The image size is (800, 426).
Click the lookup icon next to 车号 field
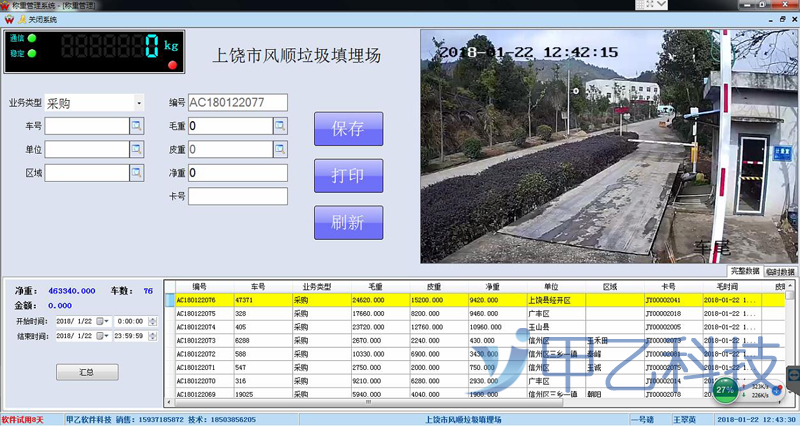pos(136,126)
